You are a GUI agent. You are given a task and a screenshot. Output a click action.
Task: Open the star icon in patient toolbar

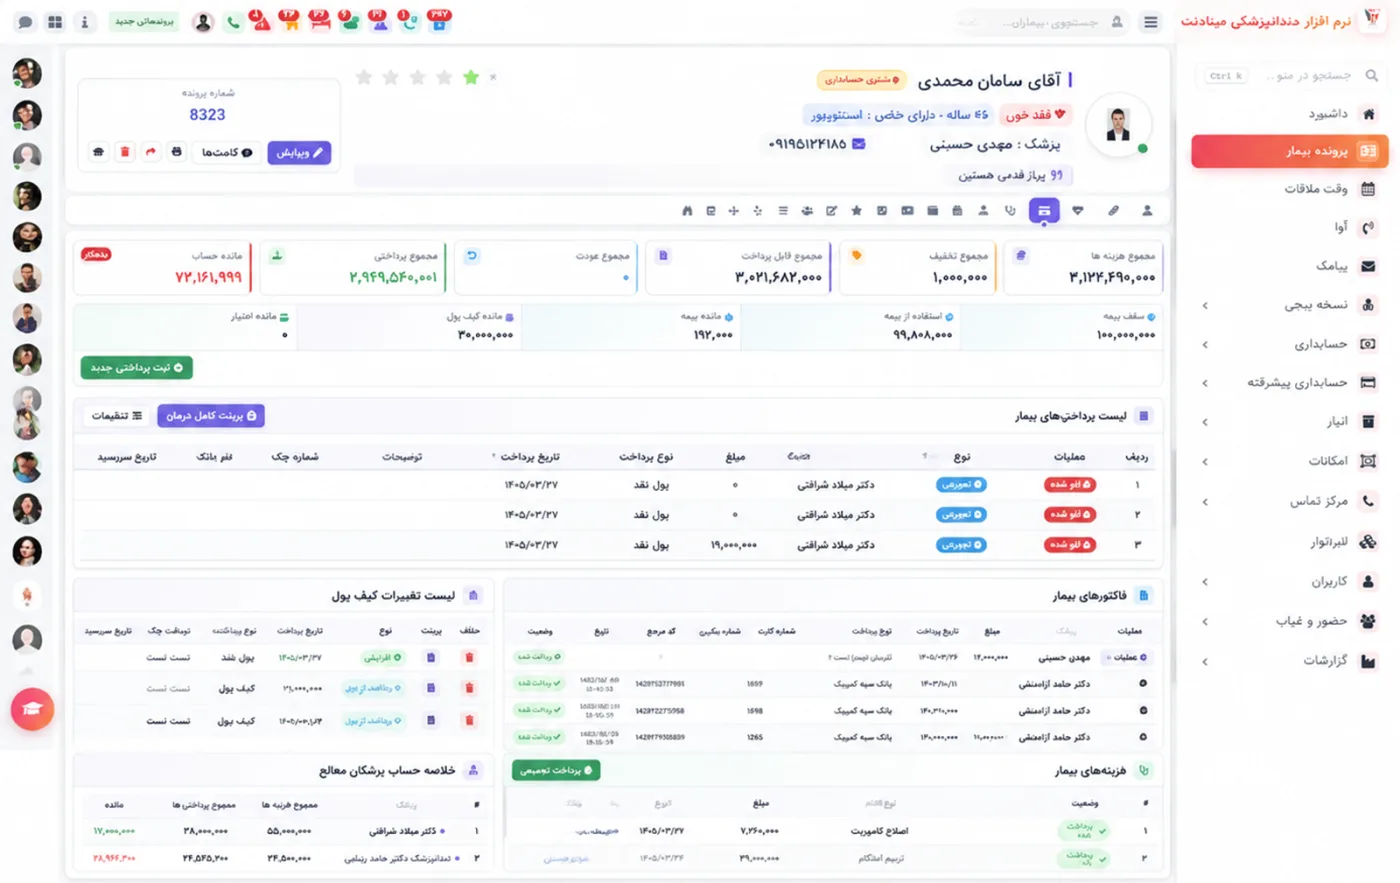(x=857, y=211)
